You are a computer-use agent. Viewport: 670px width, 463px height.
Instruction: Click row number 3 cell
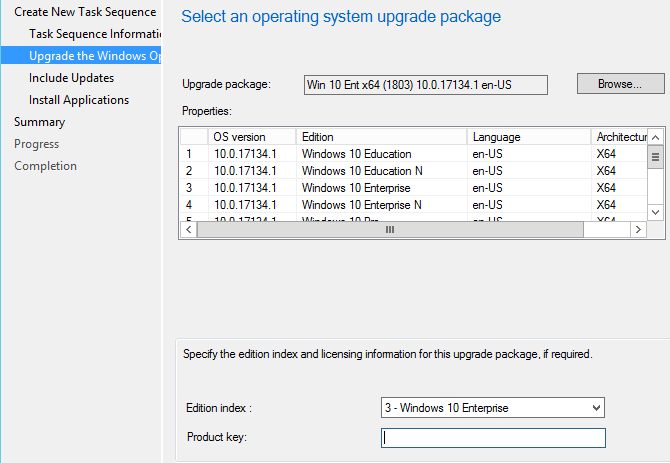(194, 188)
